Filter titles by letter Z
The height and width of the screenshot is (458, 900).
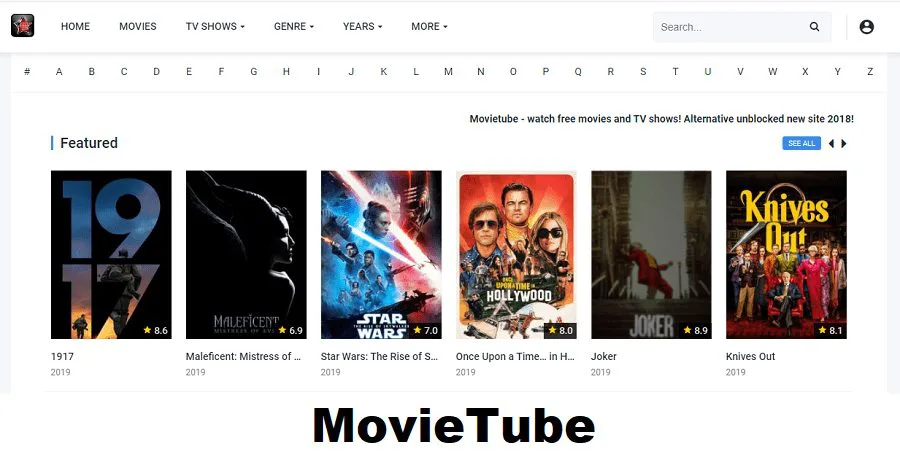(870, 72)
